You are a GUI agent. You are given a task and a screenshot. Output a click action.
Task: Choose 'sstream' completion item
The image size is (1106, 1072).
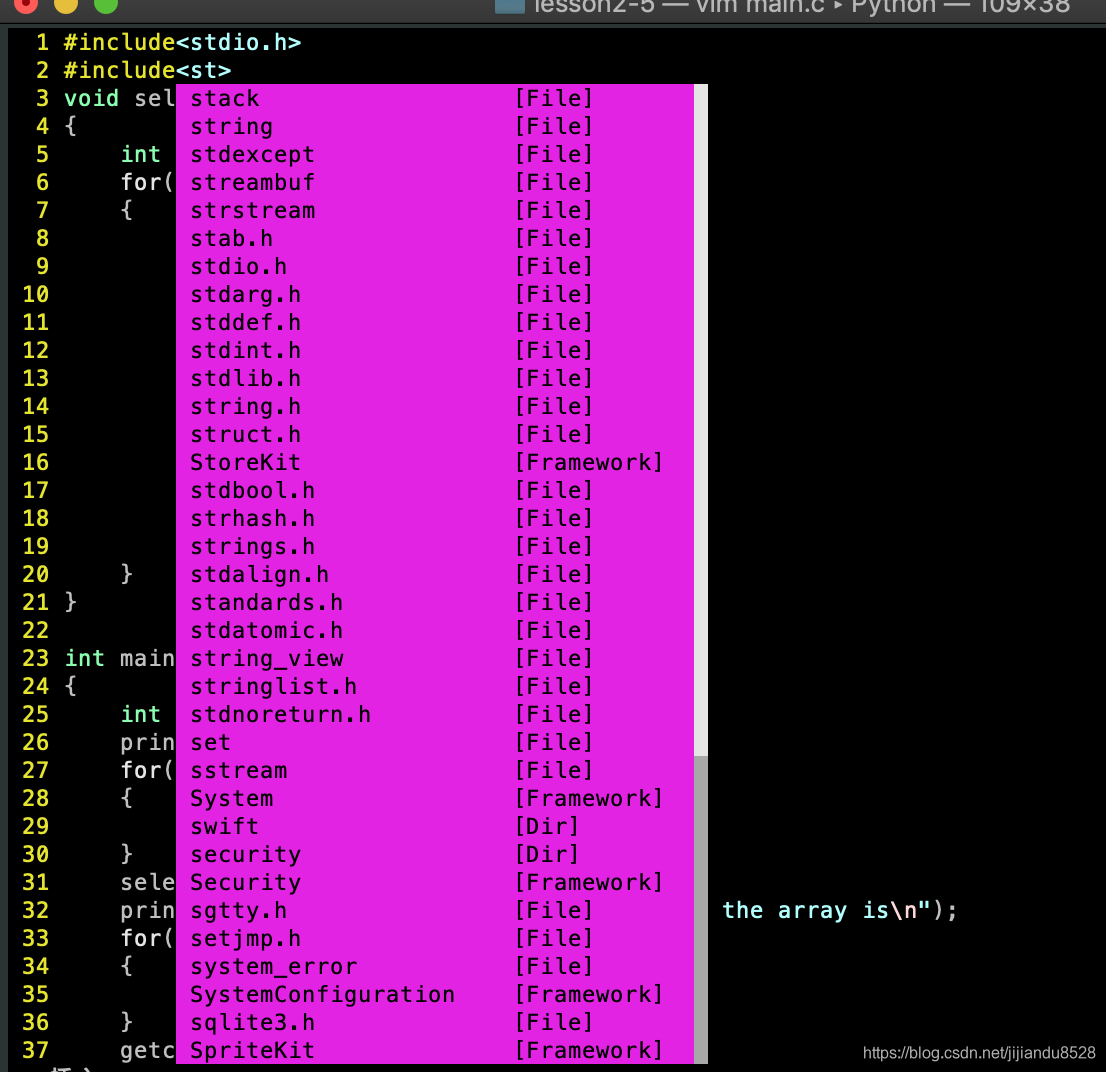[434, 770]
